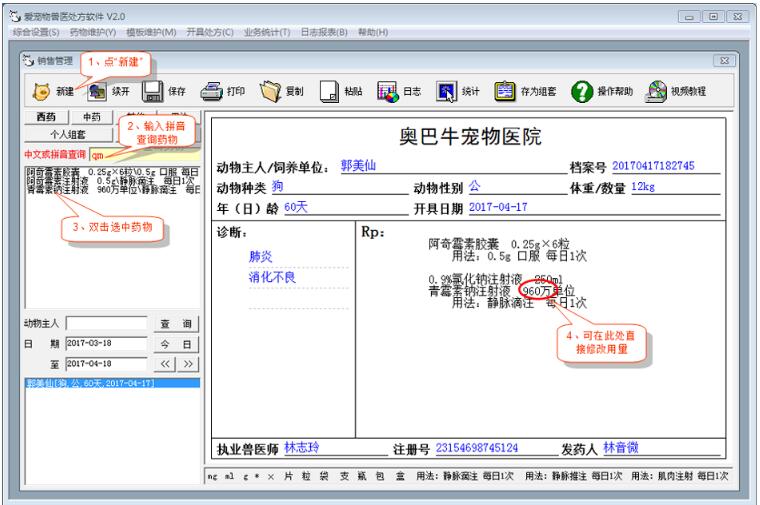Print using the 打印 printer icon
Image resolution: width=760 pixels, height=505 pixels.
(x=212, y=91)
